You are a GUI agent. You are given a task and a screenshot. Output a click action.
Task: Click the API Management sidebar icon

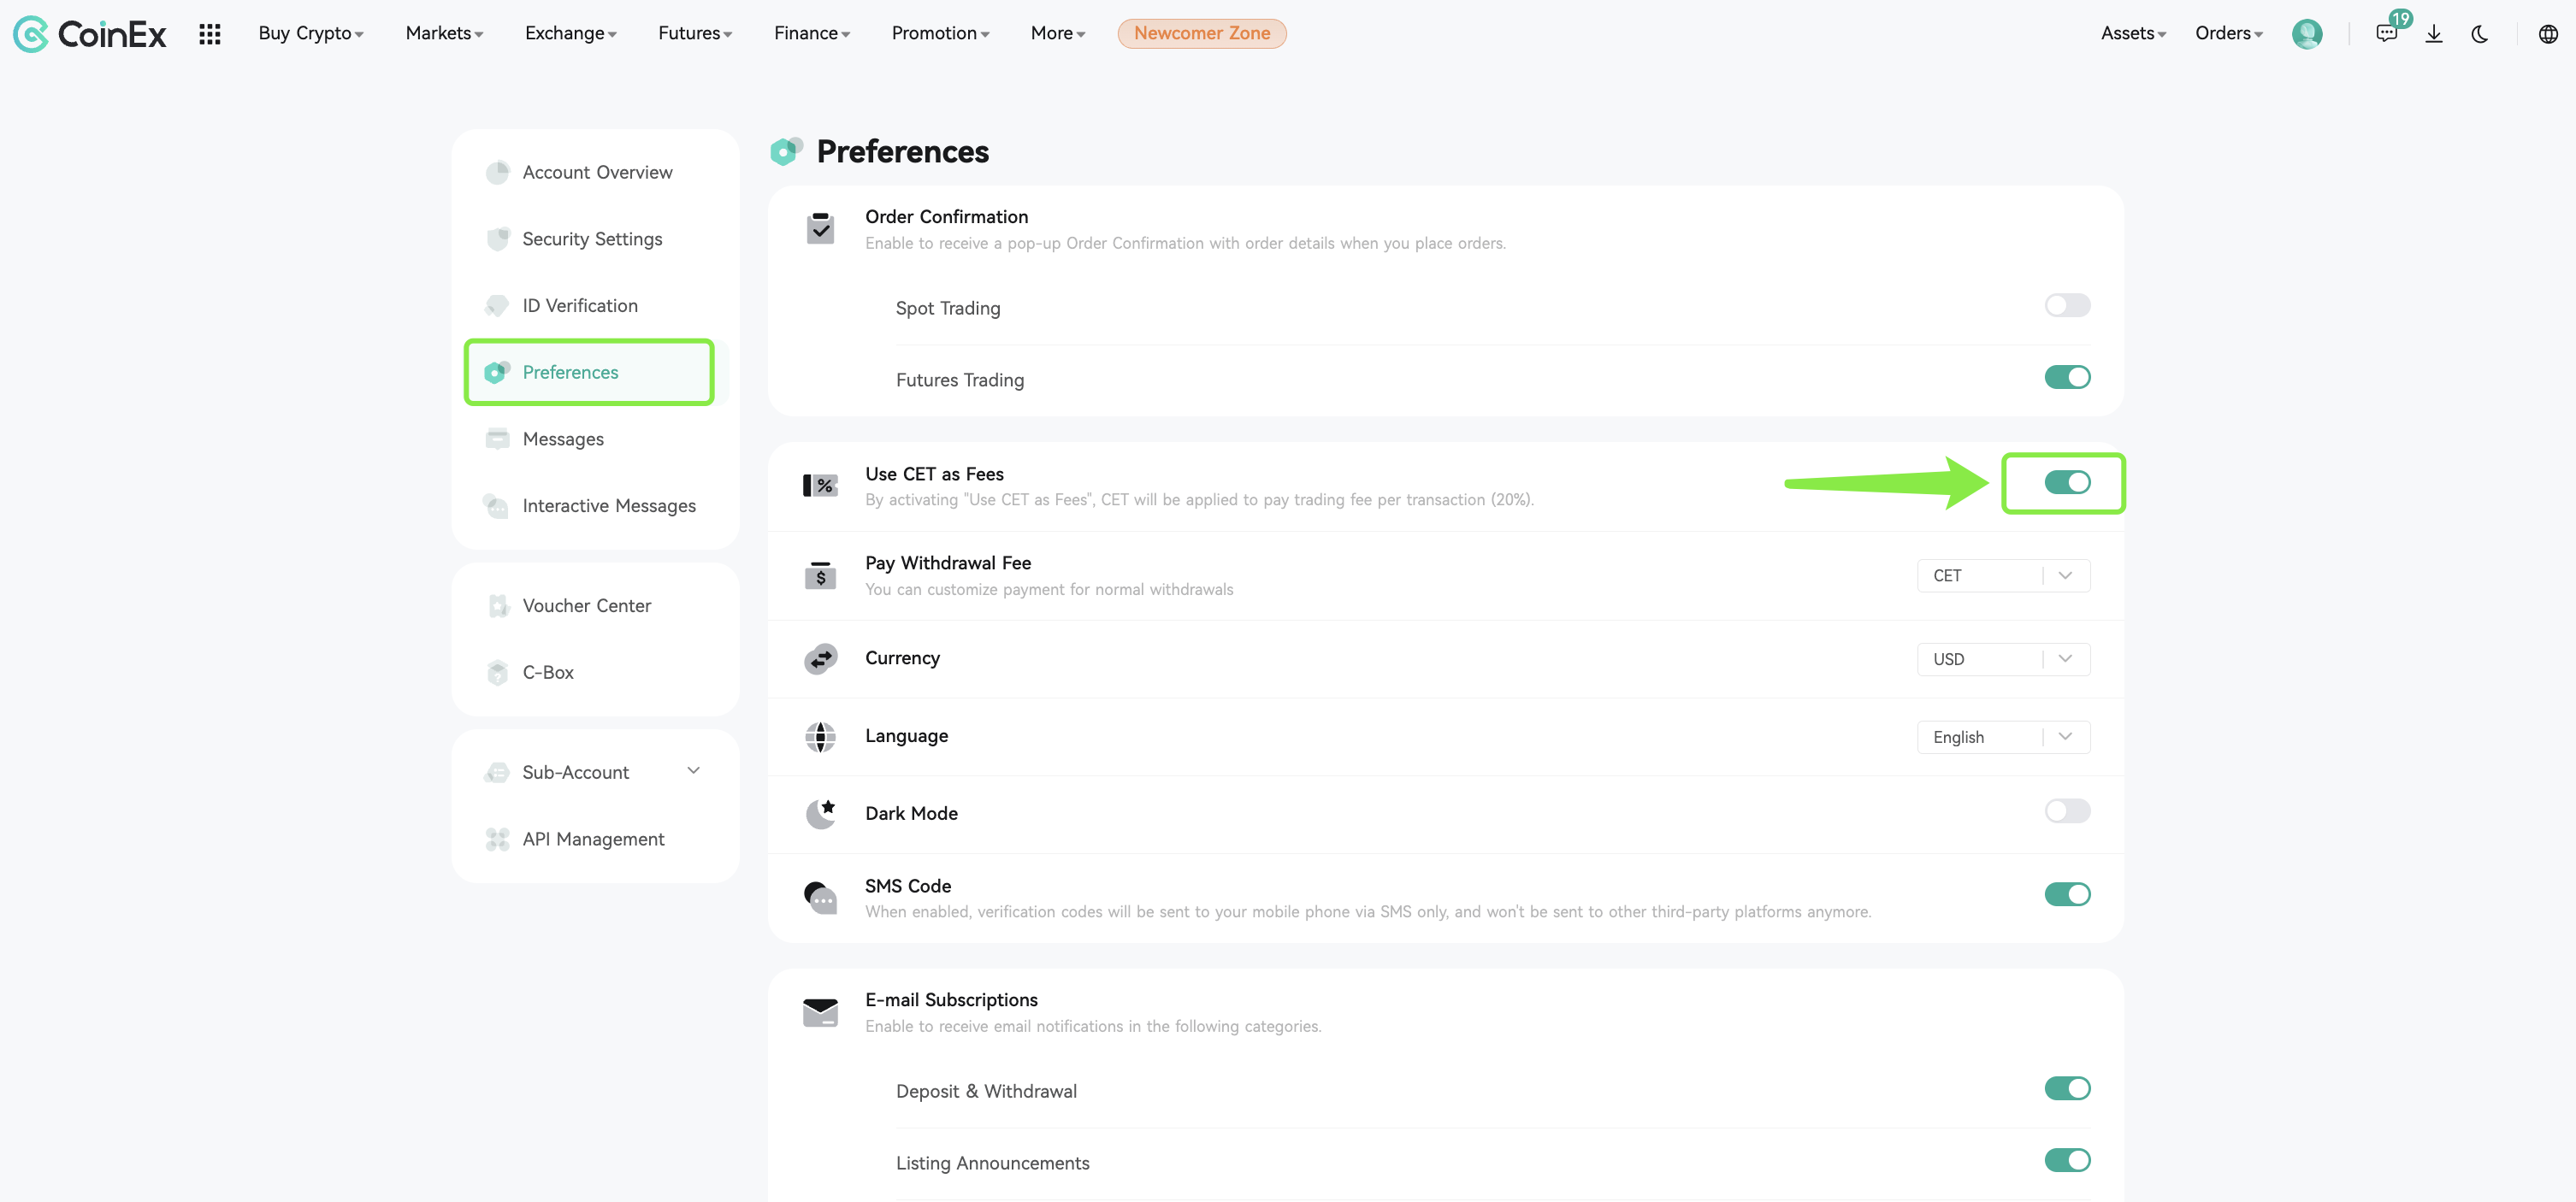click(497, 839)
